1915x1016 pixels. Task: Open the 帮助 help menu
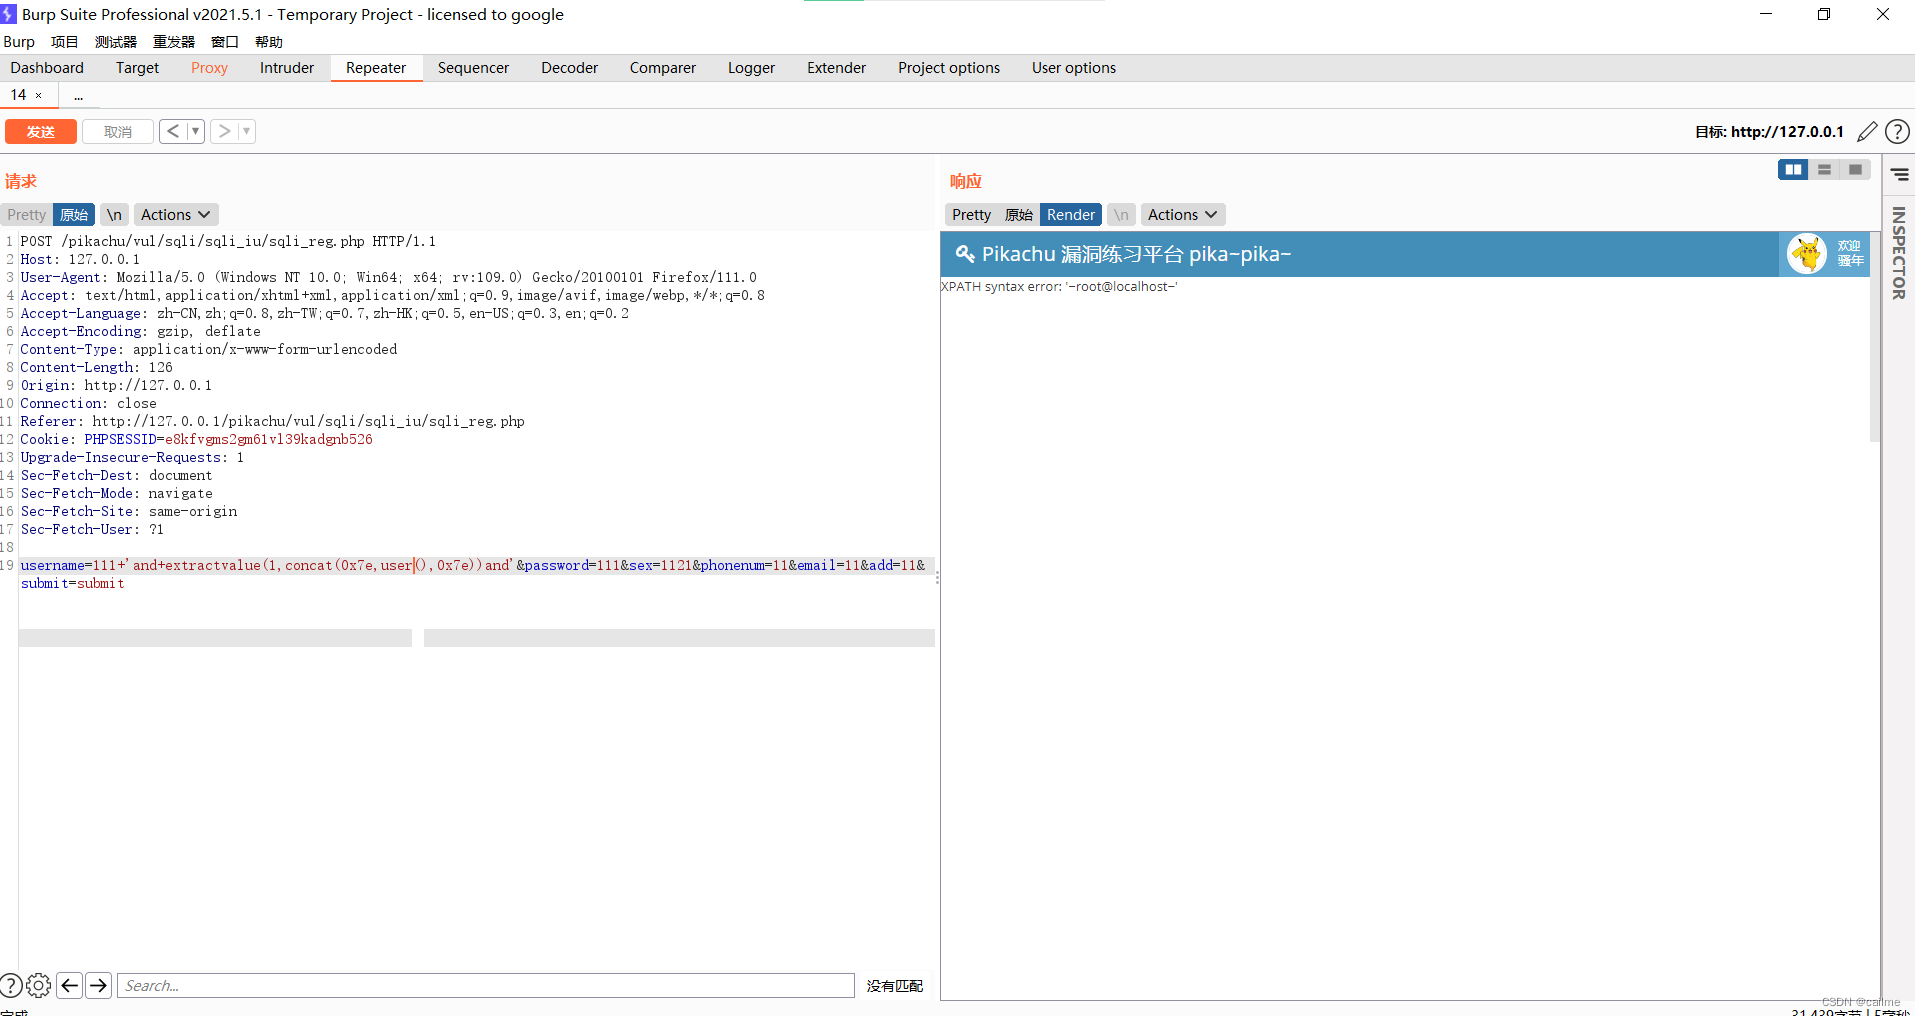click(x=269, y=42)
